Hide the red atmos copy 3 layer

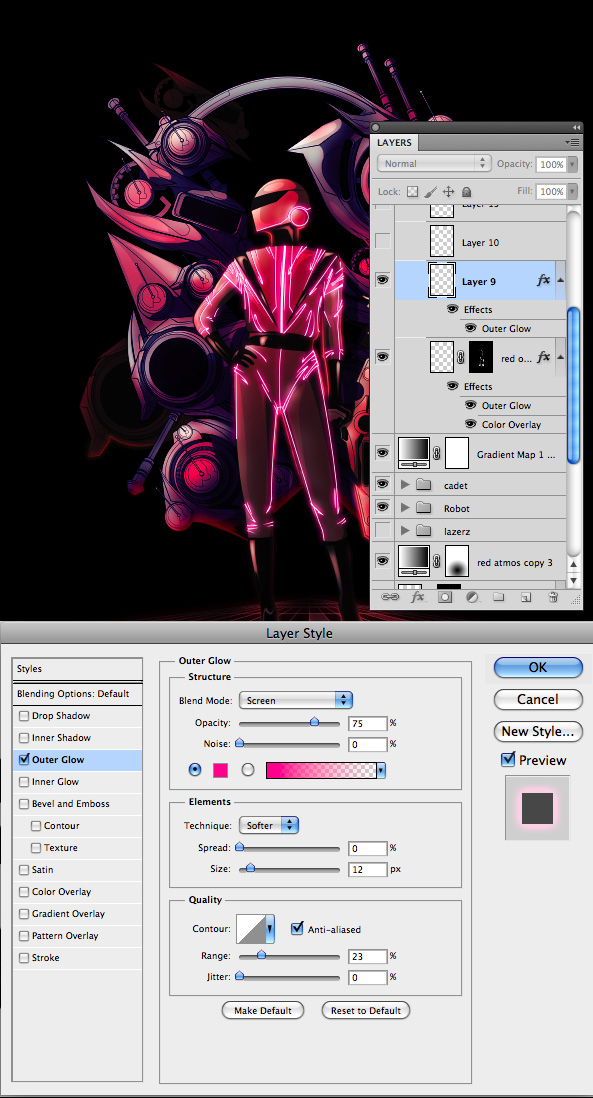pyautogui.click(x=383, y=561)
